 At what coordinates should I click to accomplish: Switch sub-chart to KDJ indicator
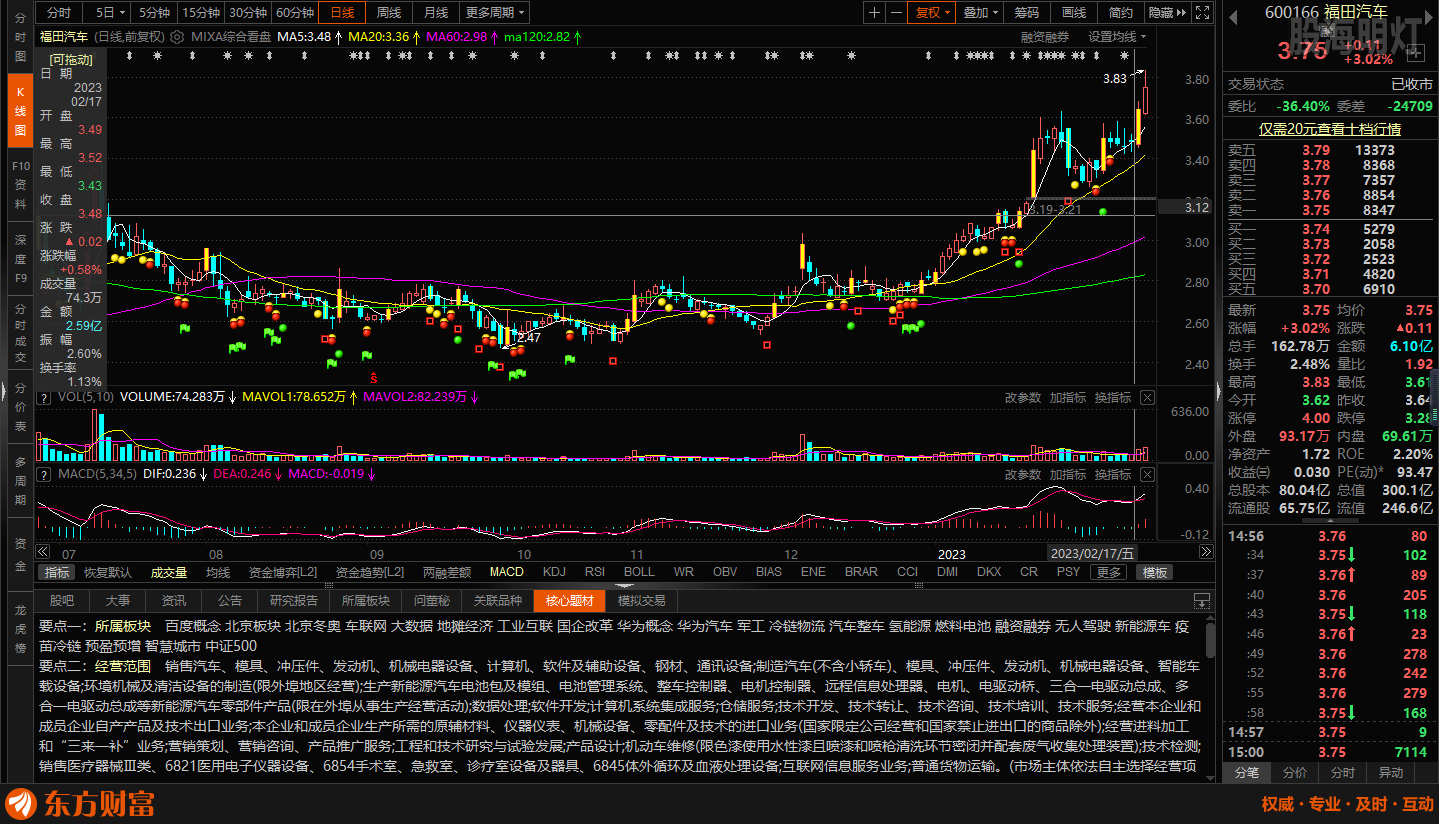(x=554, y=572)
